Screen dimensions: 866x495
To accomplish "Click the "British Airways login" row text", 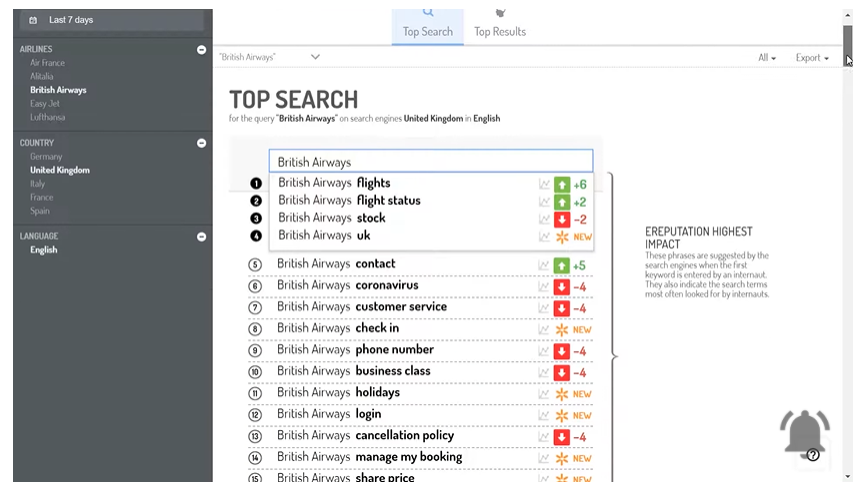I will [x=329, y=414].
